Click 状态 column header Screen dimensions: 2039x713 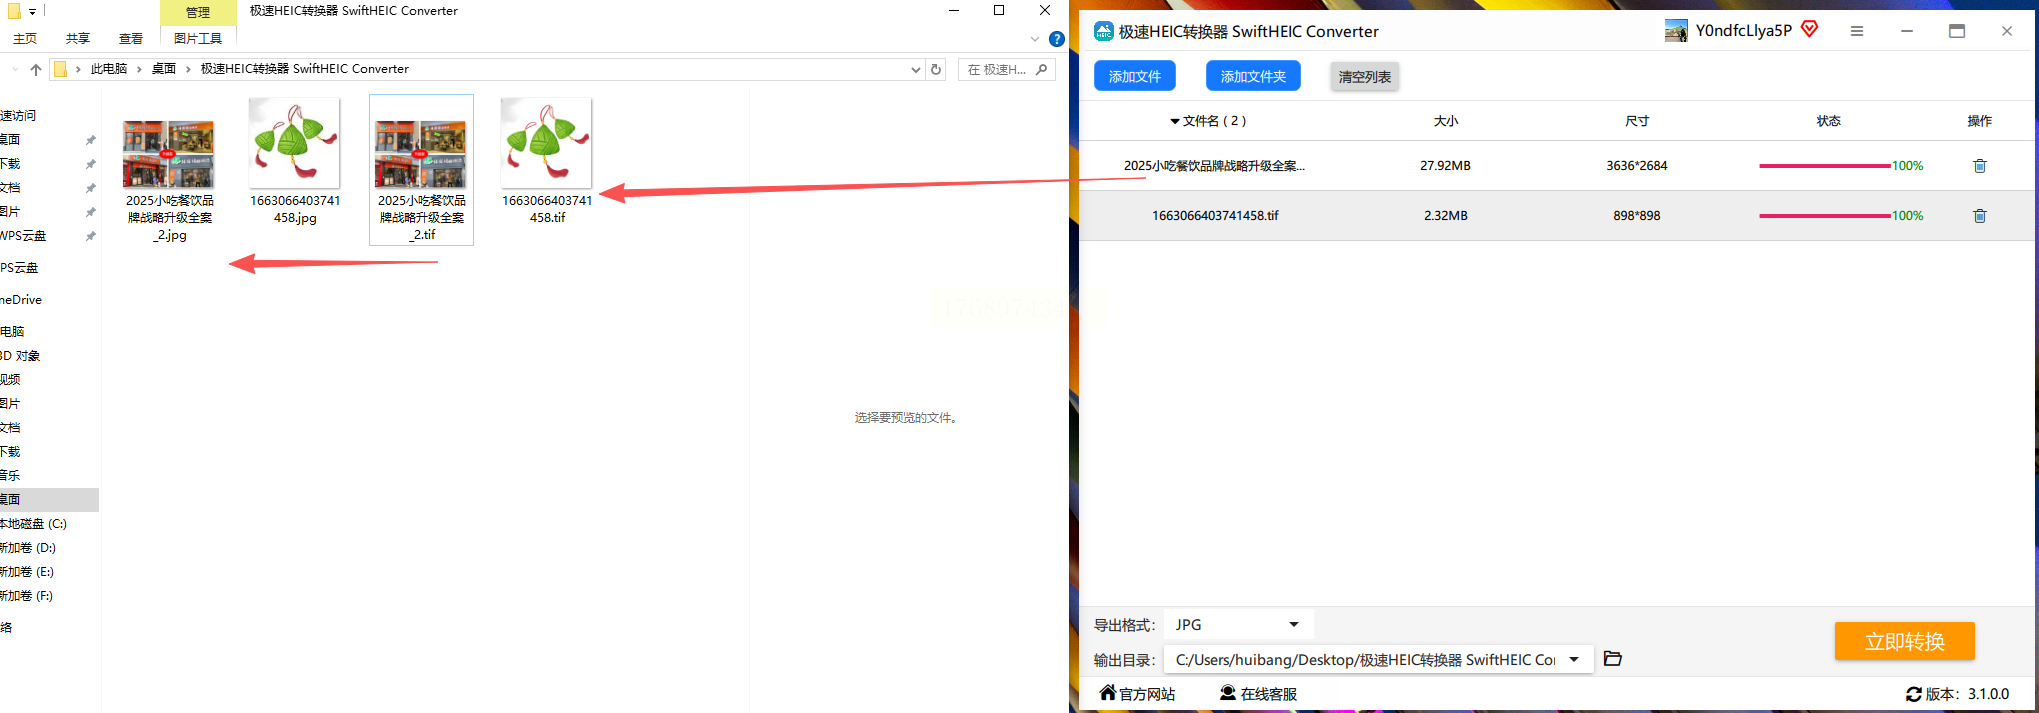(x=1828, y=121)
